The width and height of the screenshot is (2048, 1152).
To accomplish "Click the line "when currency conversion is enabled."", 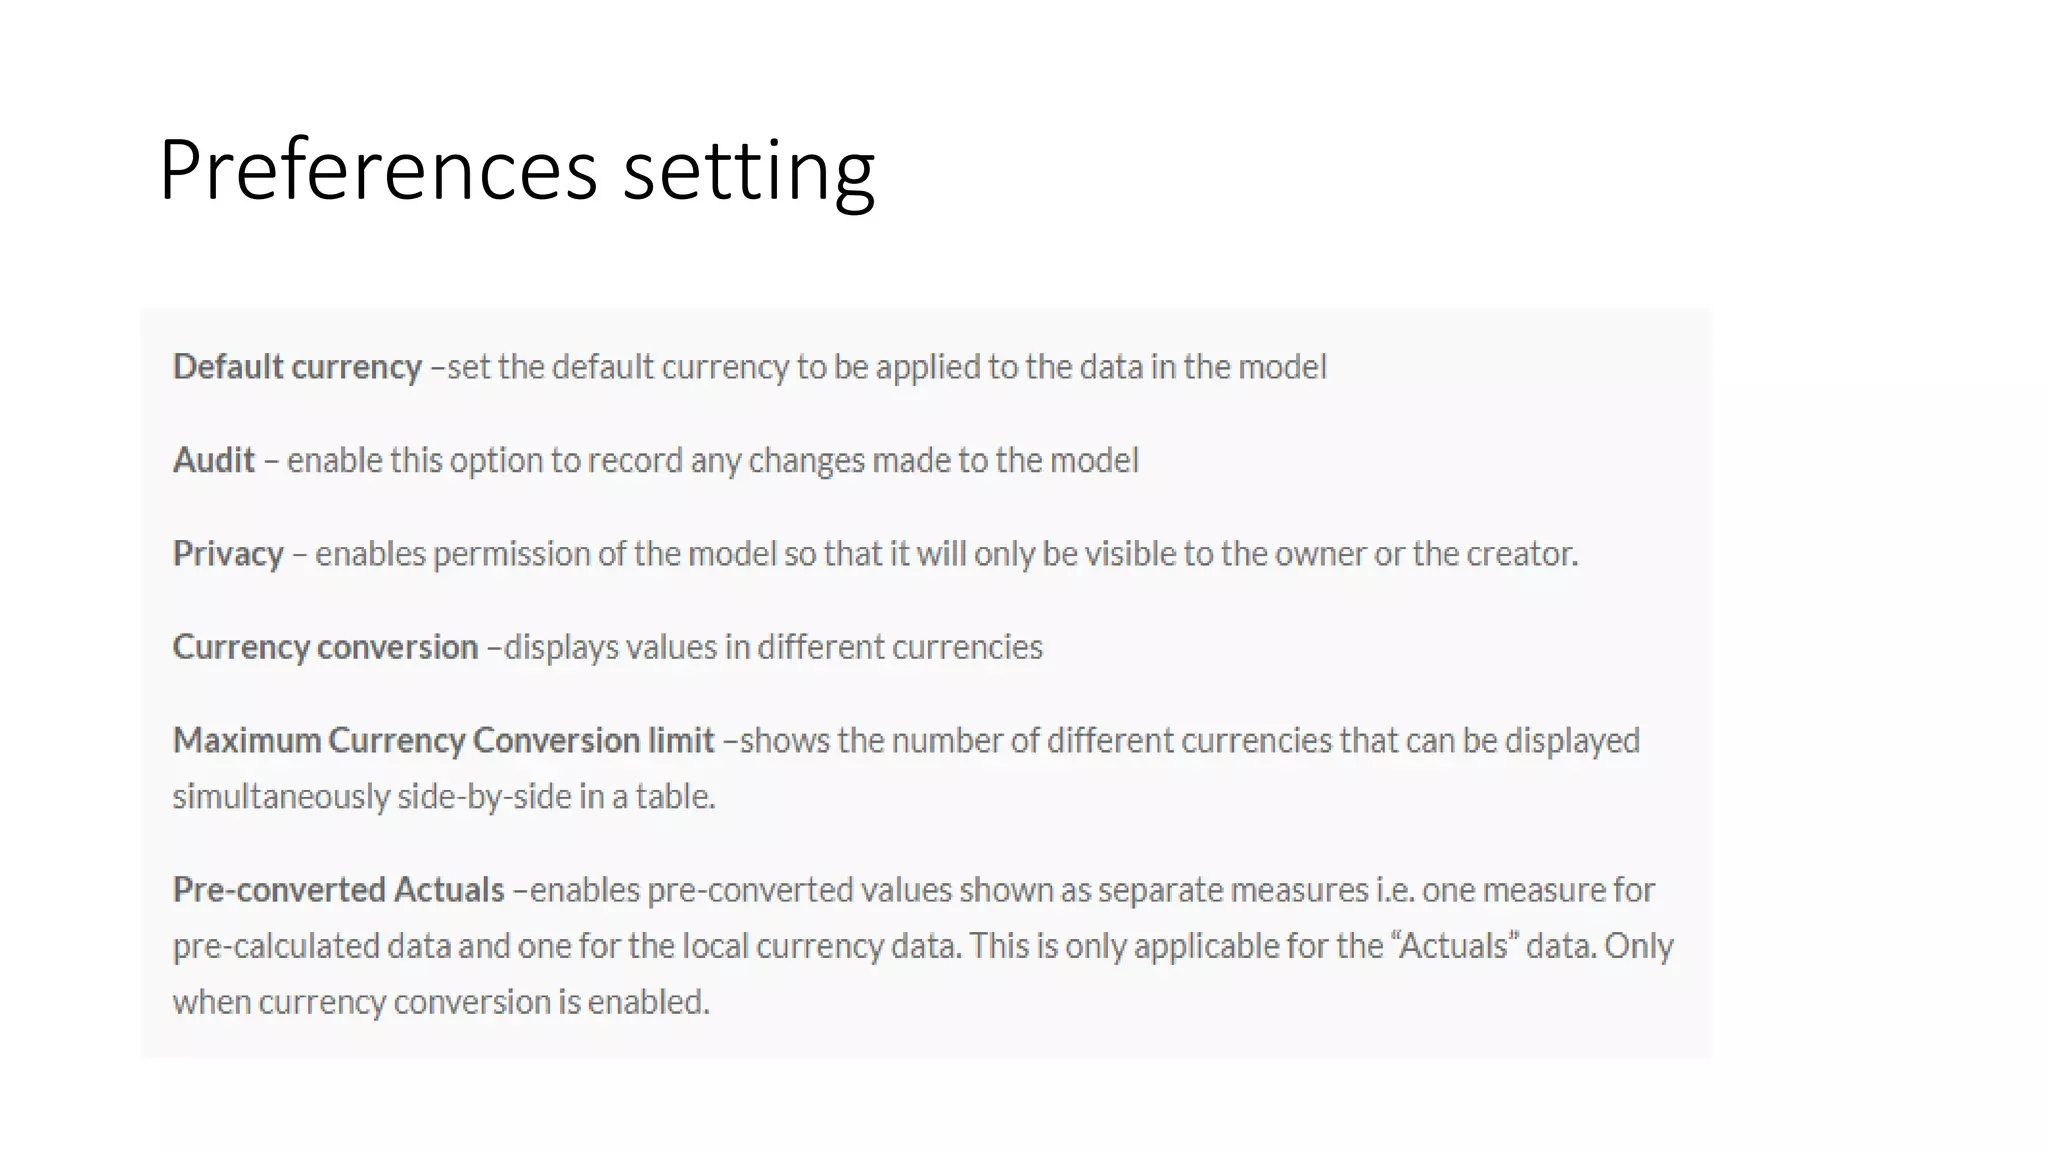I will coord(441,1001).
